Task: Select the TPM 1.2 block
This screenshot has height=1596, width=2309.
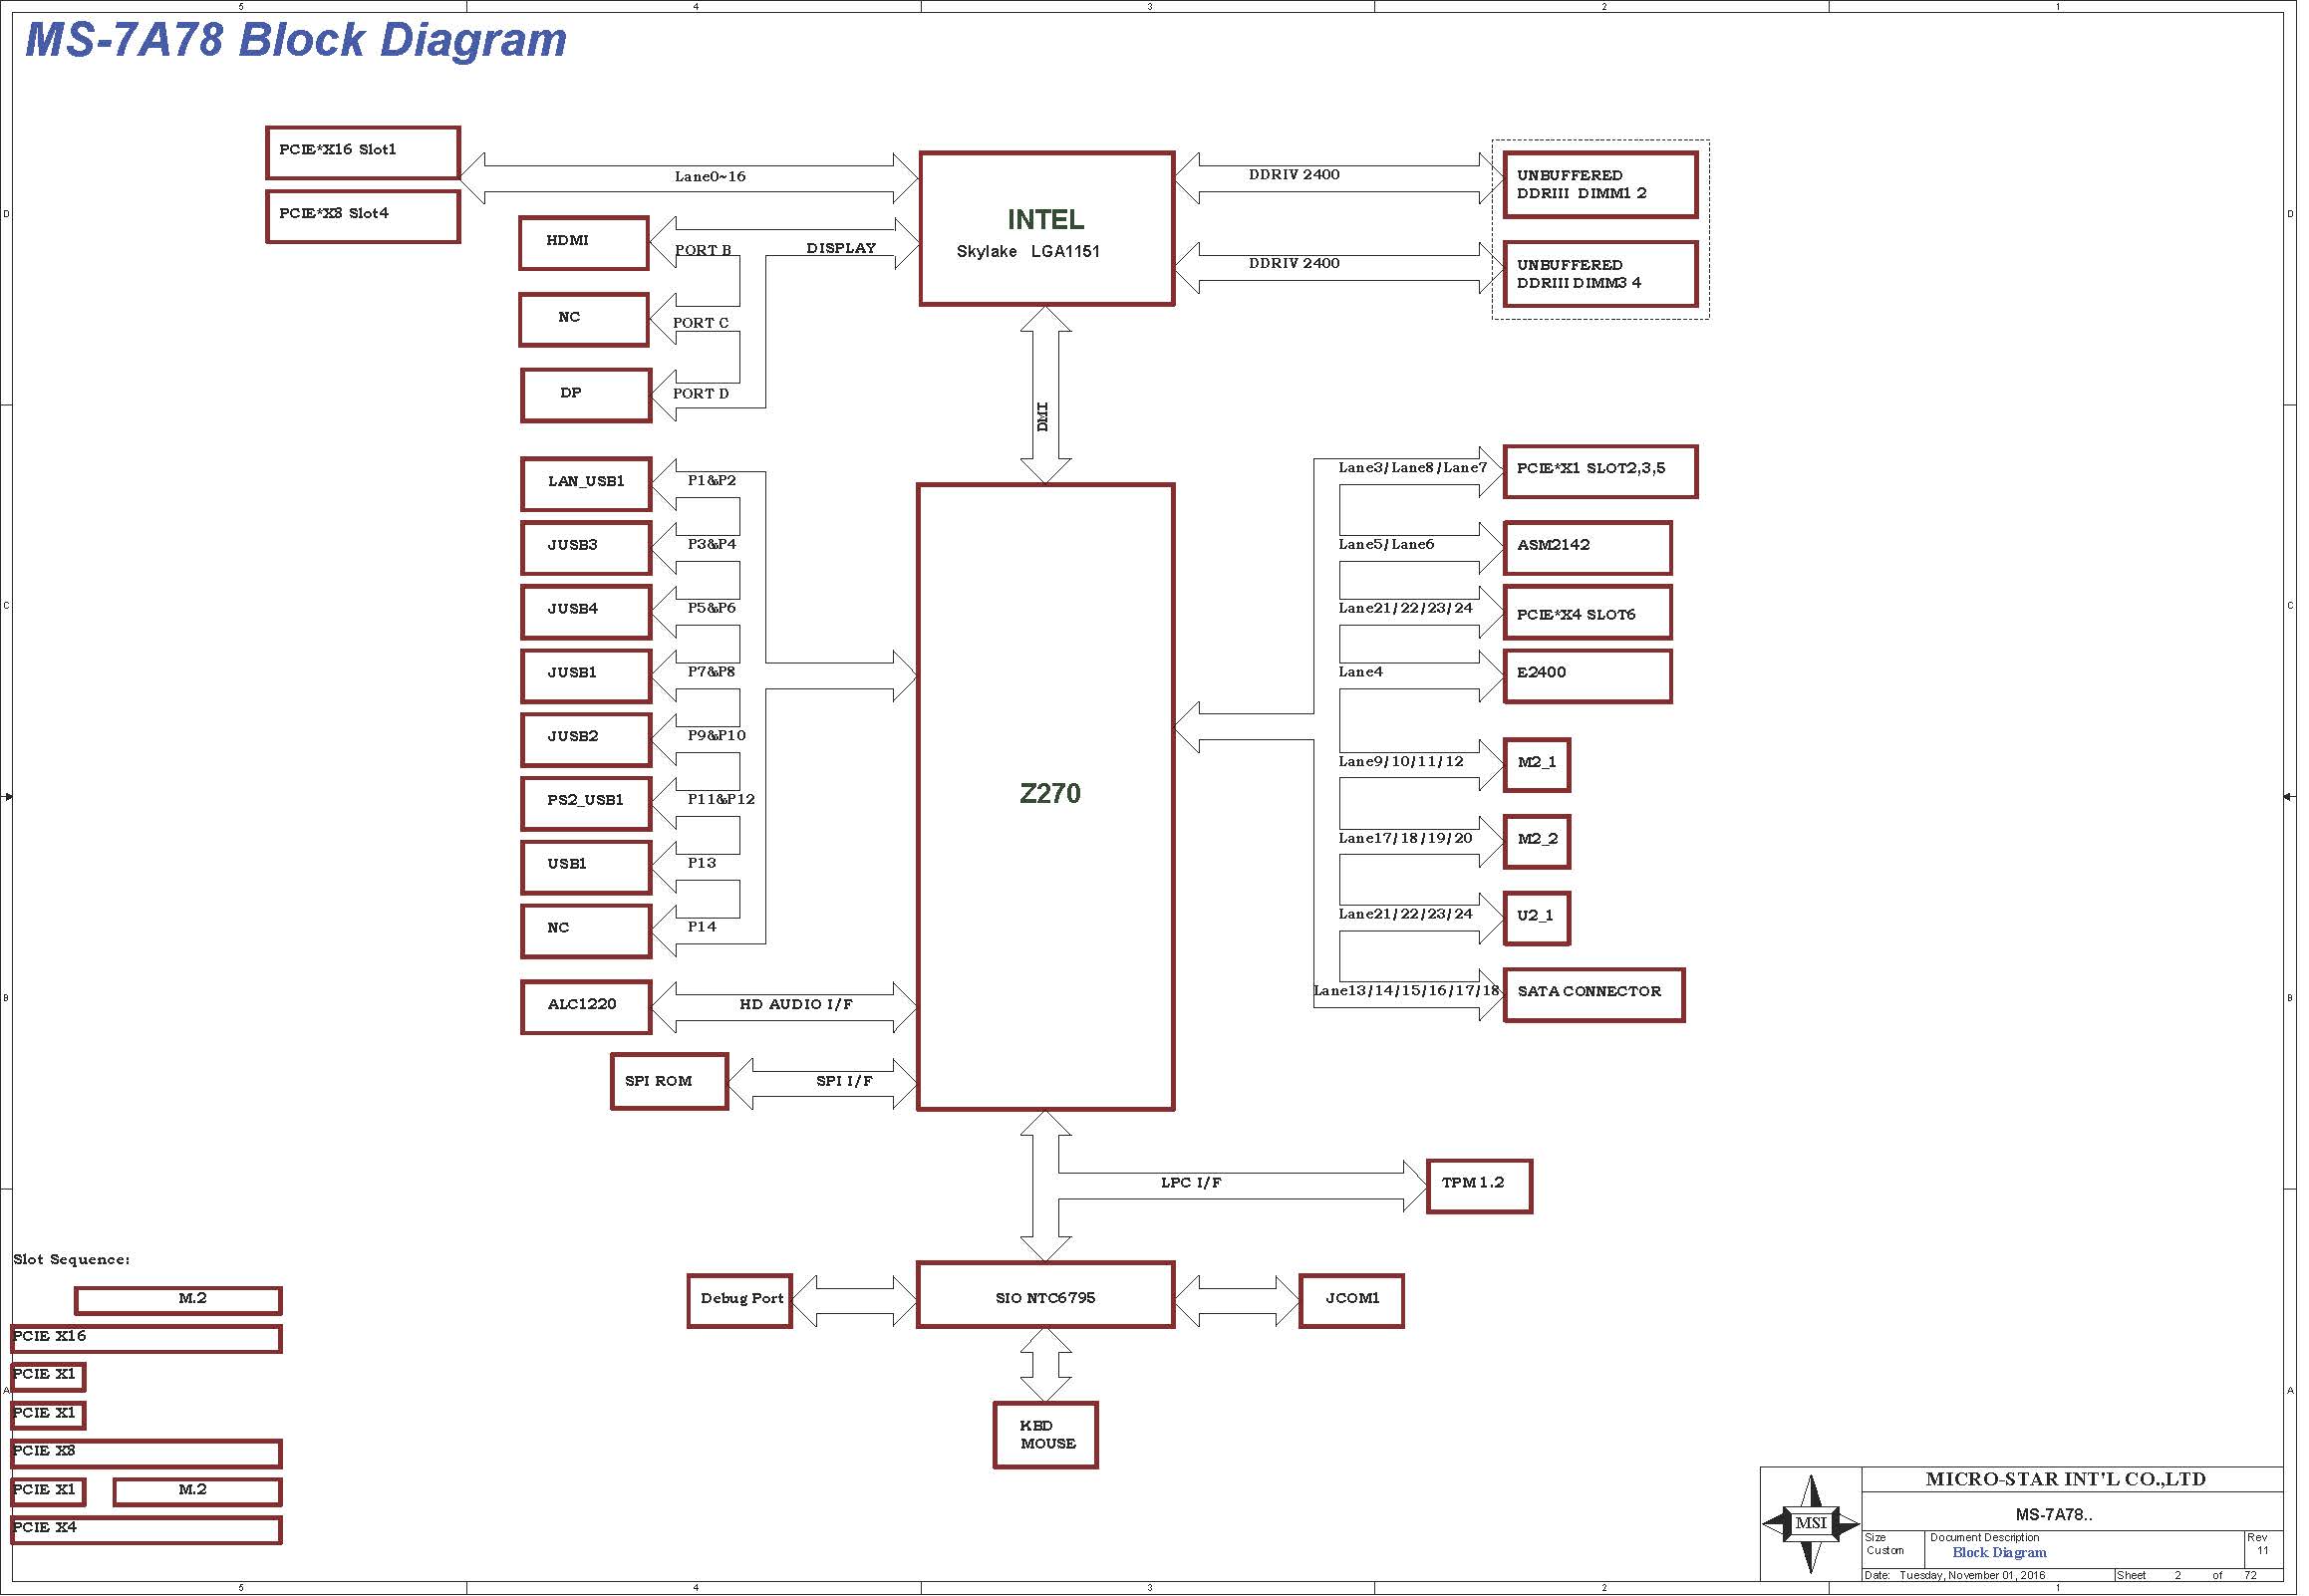Action: click(x=1481, y=1187)
